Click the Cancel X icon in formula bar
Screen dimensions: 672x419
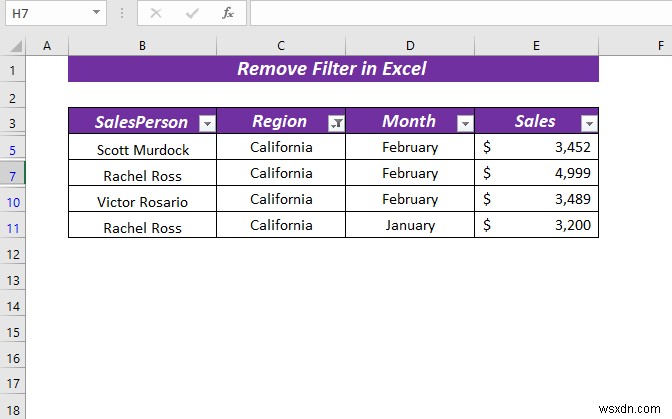pyautogui.click(x=156, y=13)
